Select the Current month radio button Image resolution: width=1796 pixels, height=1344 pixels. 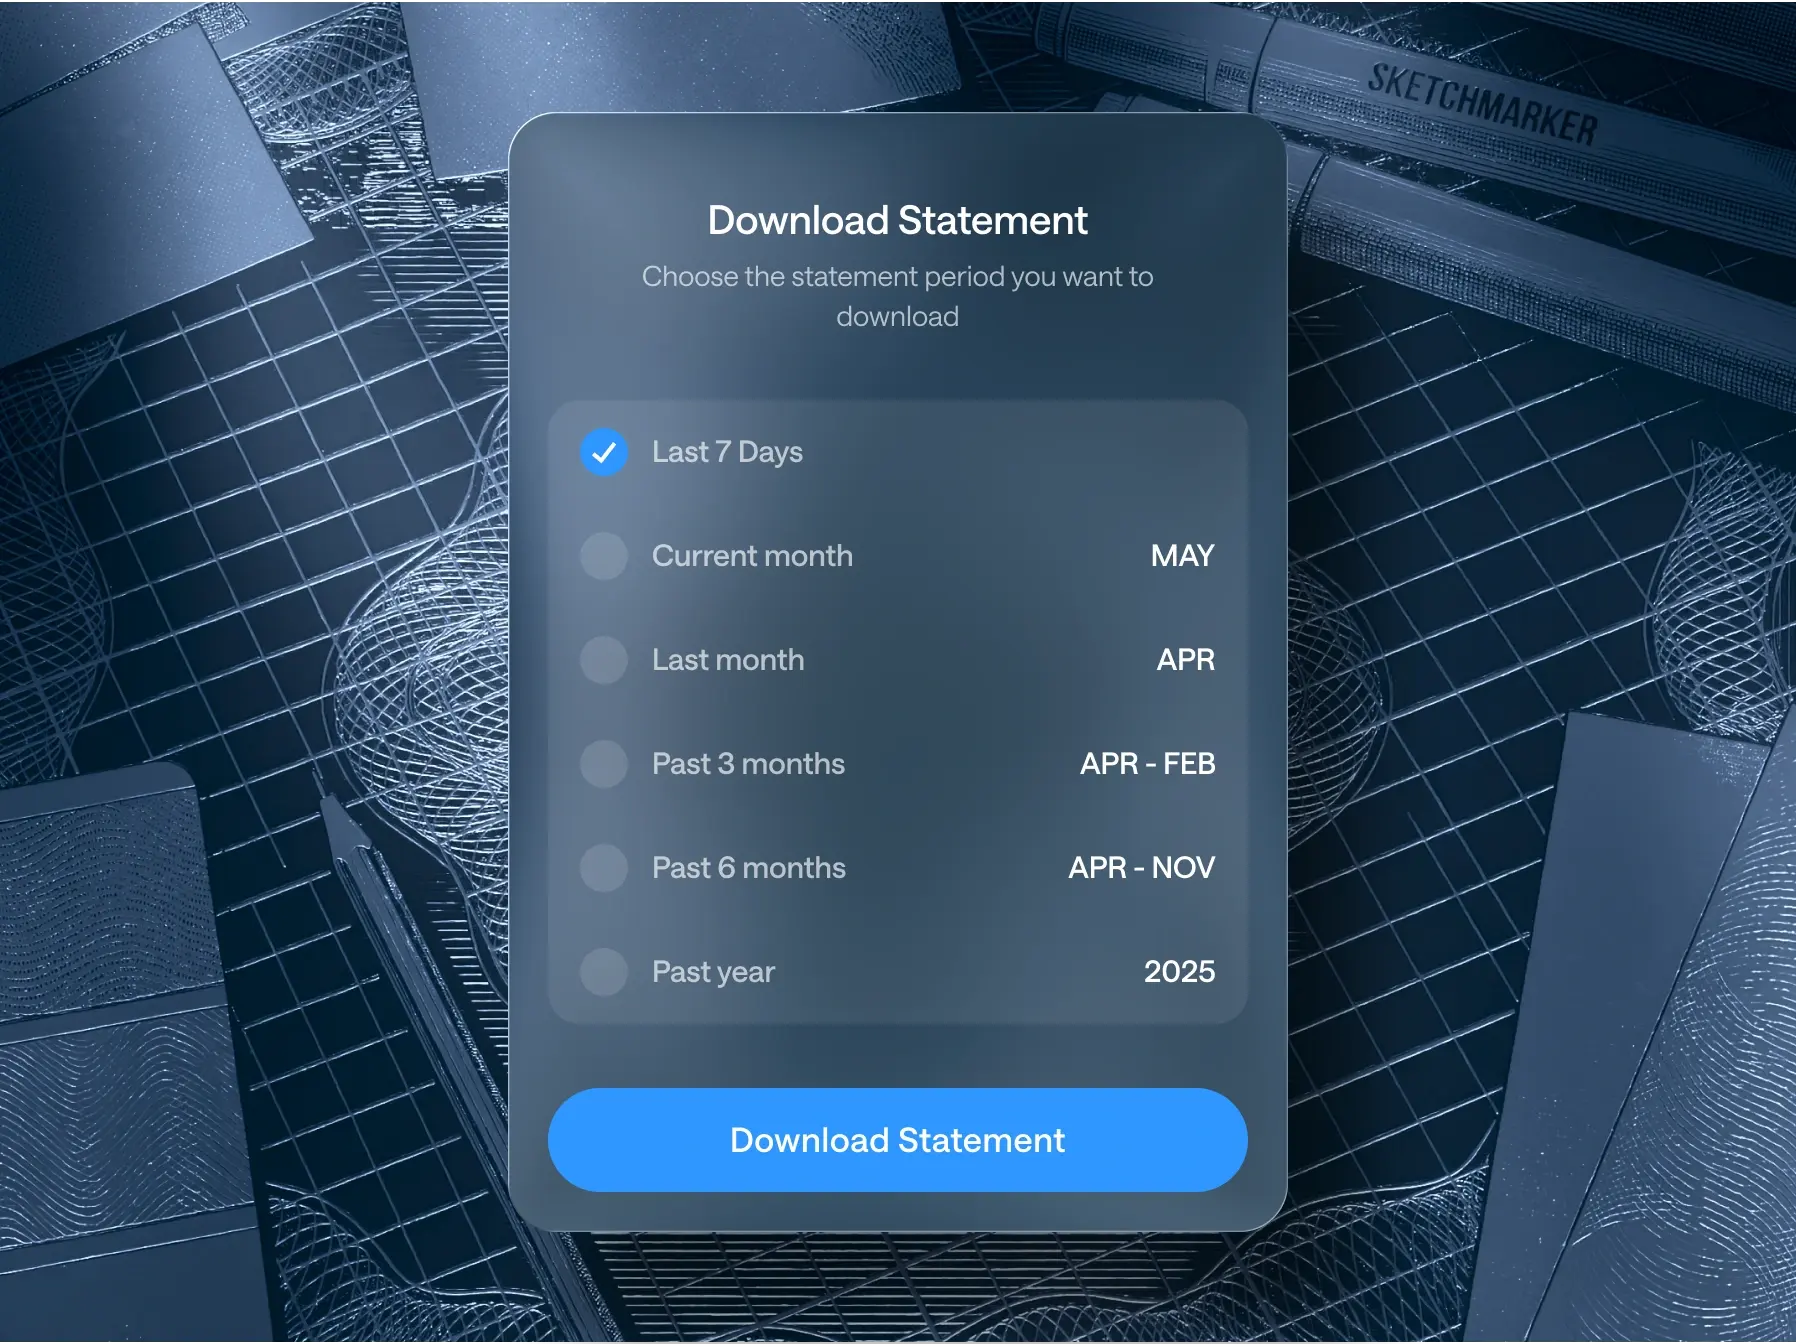(604, 556)
